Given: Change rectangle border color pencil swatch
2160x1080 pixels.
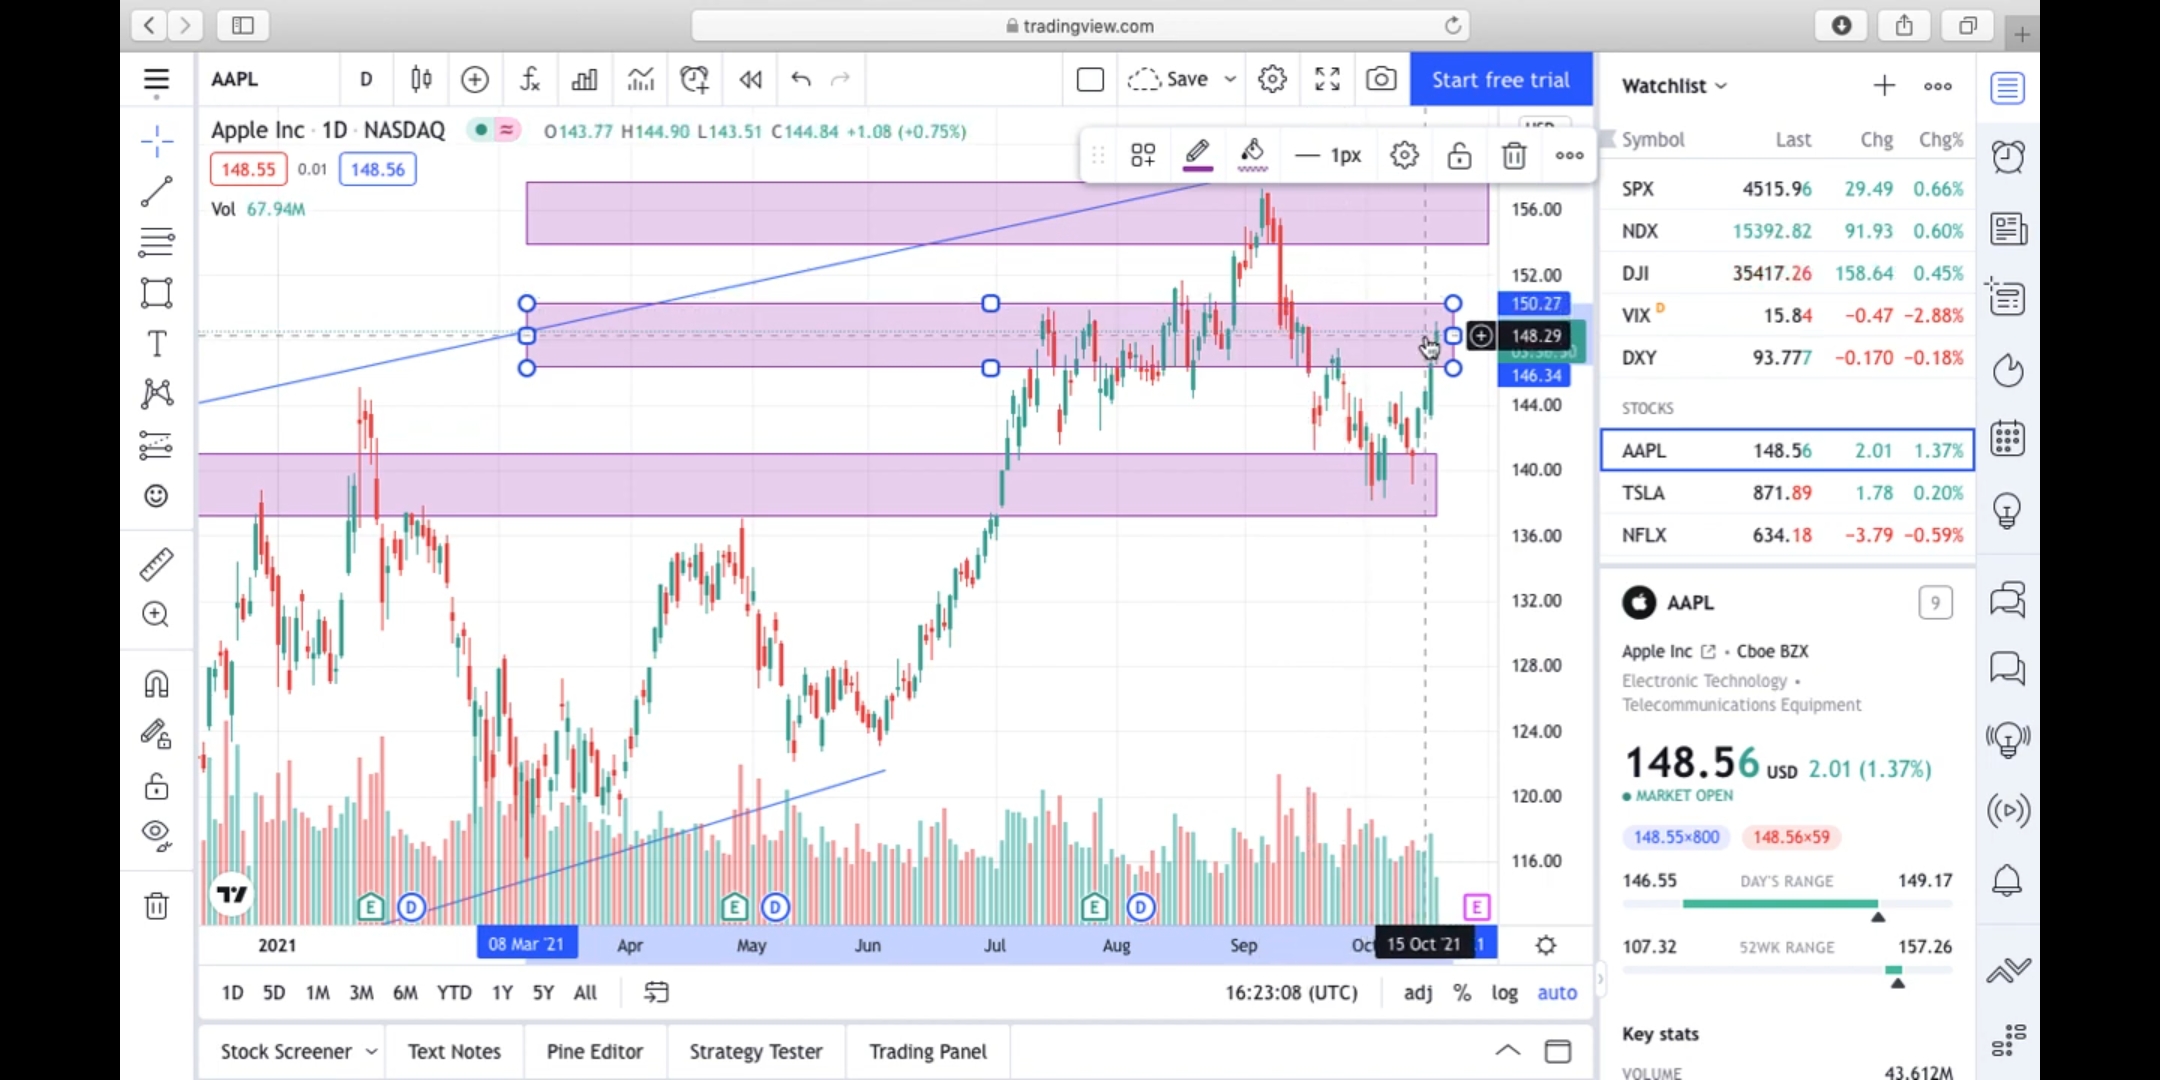Looking at the screenshot, I should coord(1197,155).
